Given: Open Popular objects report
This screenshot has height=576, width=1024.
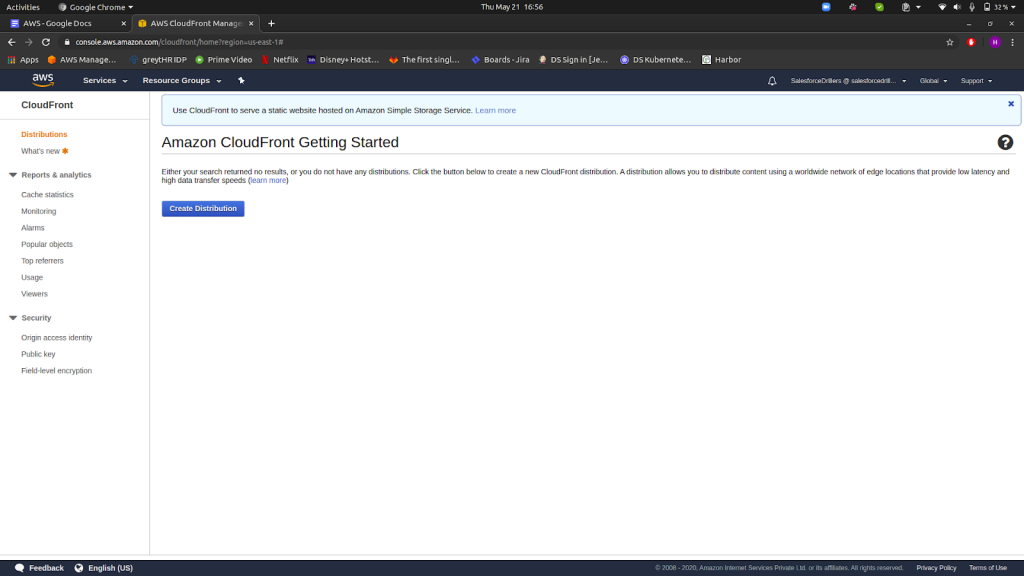Looking at the screenshot, I should 47,244.
